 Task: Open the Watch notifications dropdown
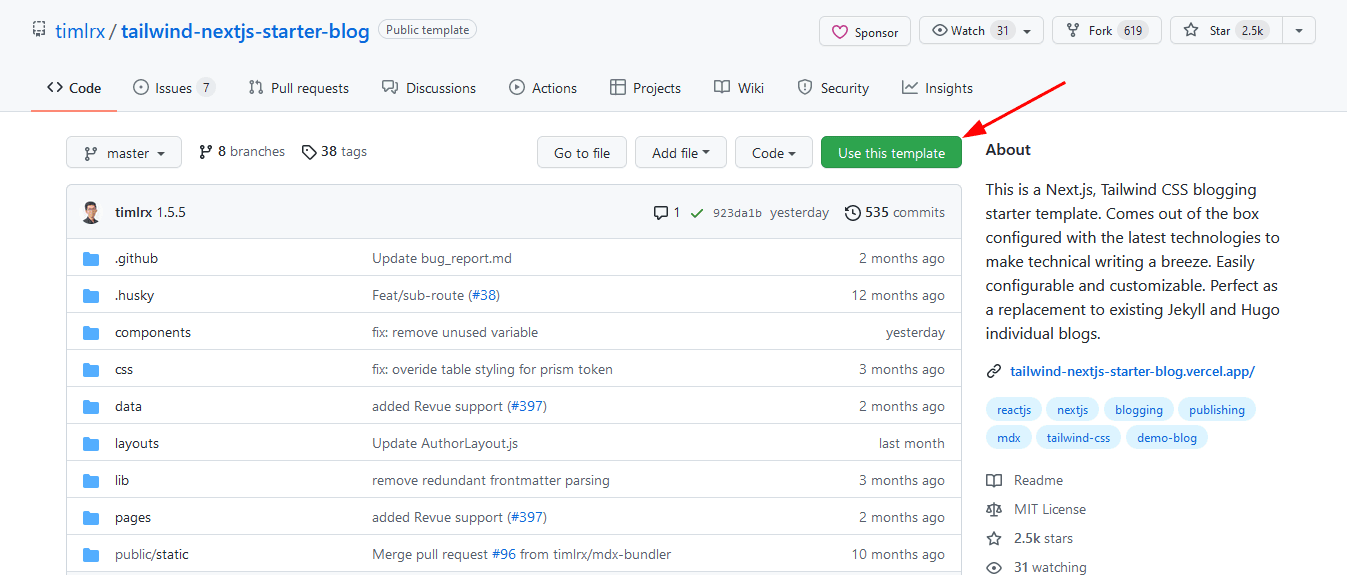(981, 31)
